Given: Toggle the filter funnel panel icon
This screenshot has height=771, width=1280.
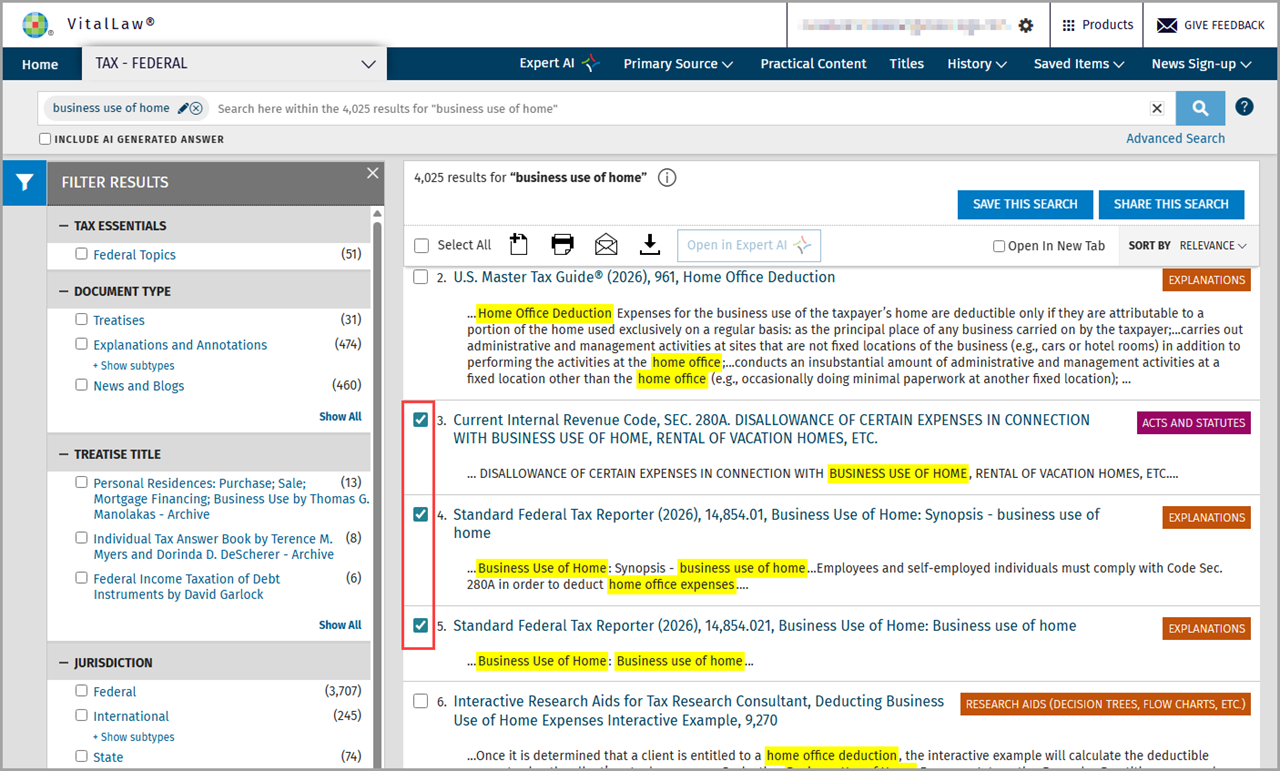Looking at the screenshot, I should point(25,182).
